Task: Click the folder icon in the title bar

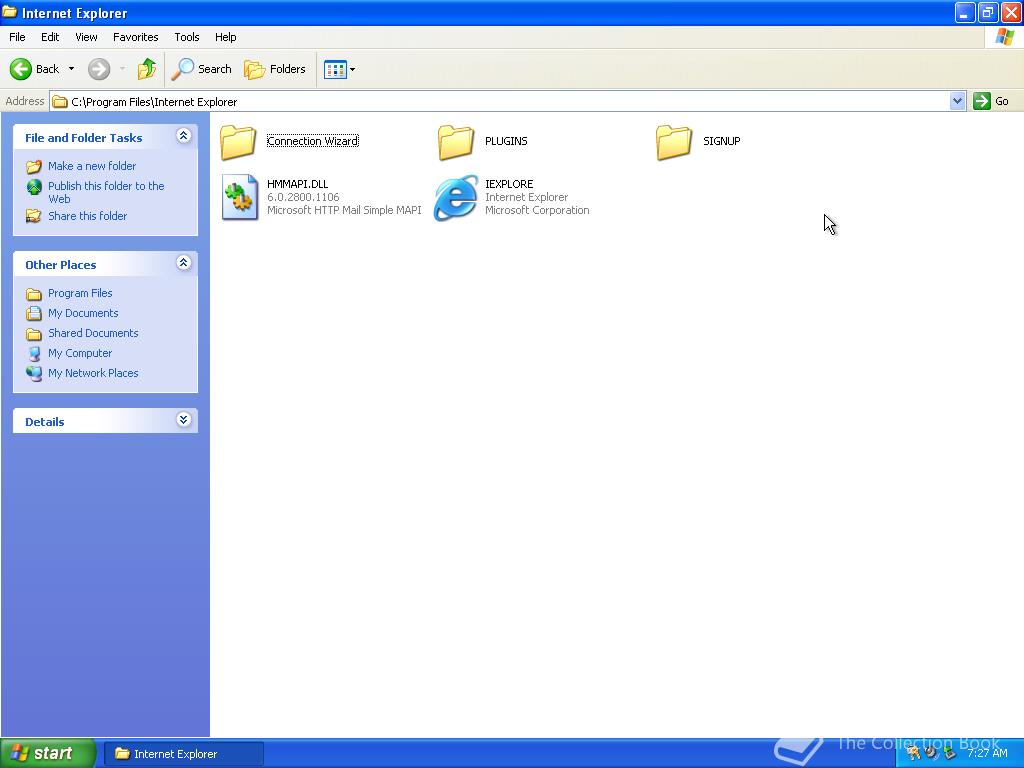Action: 9,12
